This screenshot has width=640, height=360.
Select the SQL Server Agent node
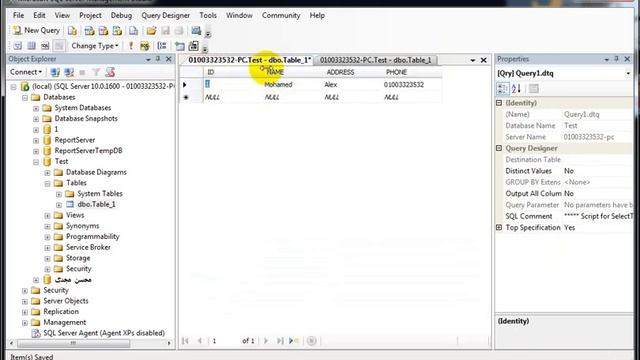tap(104, 333)
